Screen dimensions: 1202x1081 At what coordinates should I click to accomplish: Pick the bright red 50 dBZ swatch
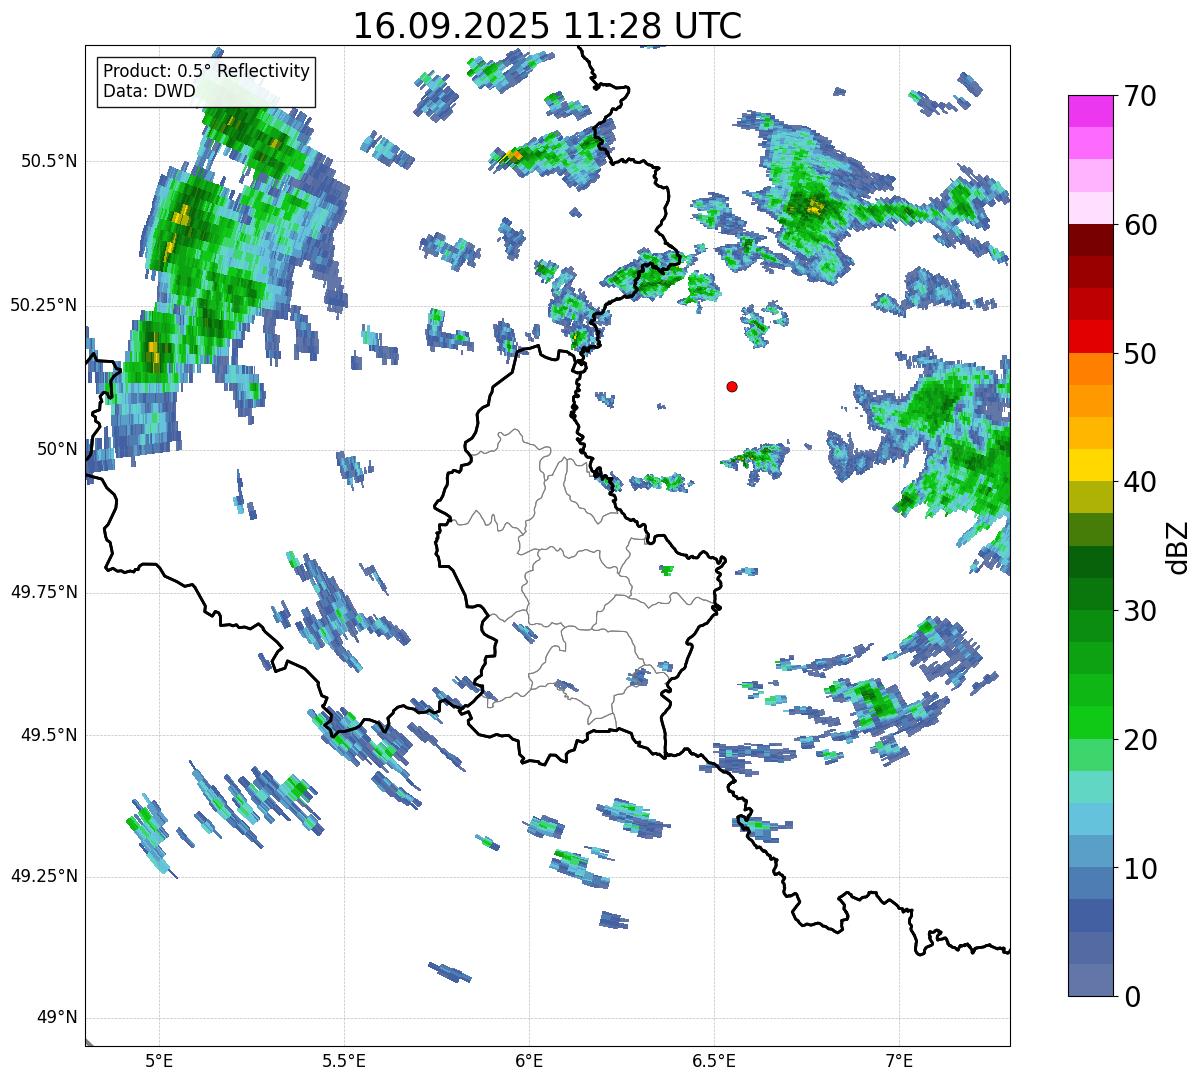point(1091,337)
